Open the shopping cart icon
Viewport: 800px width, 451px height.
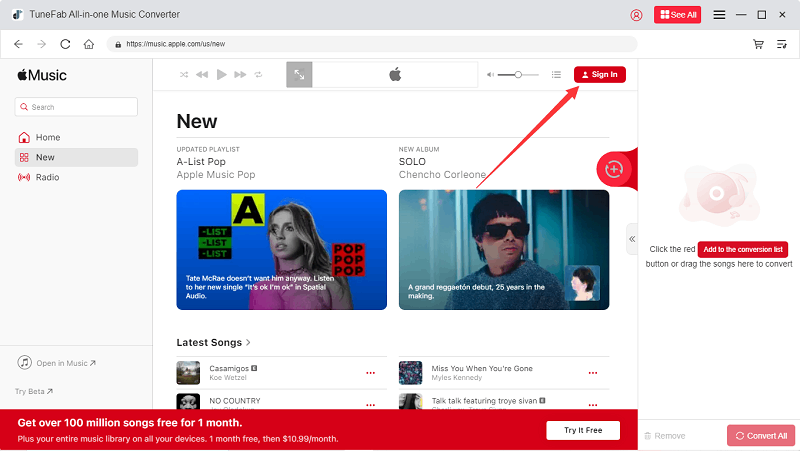(x=758, y=44)
